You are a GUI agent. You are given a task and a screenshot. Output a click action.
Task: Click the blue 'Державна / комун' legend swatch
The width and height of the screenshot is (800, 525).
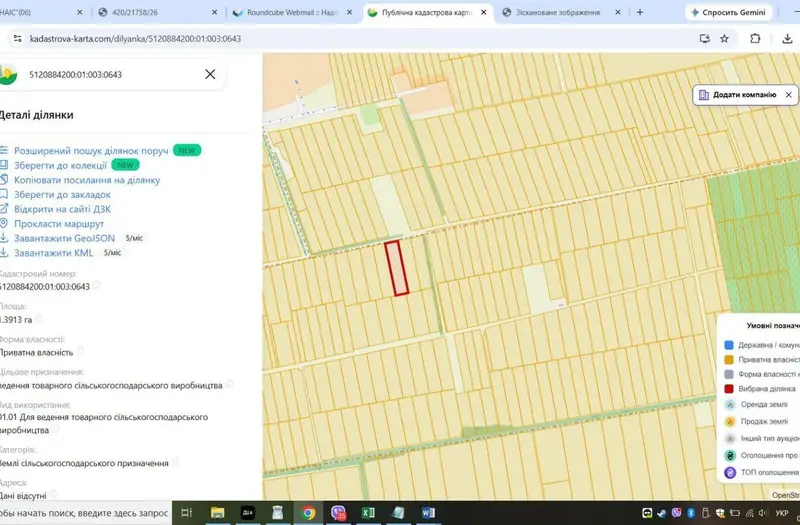click(x=729, y=345)
